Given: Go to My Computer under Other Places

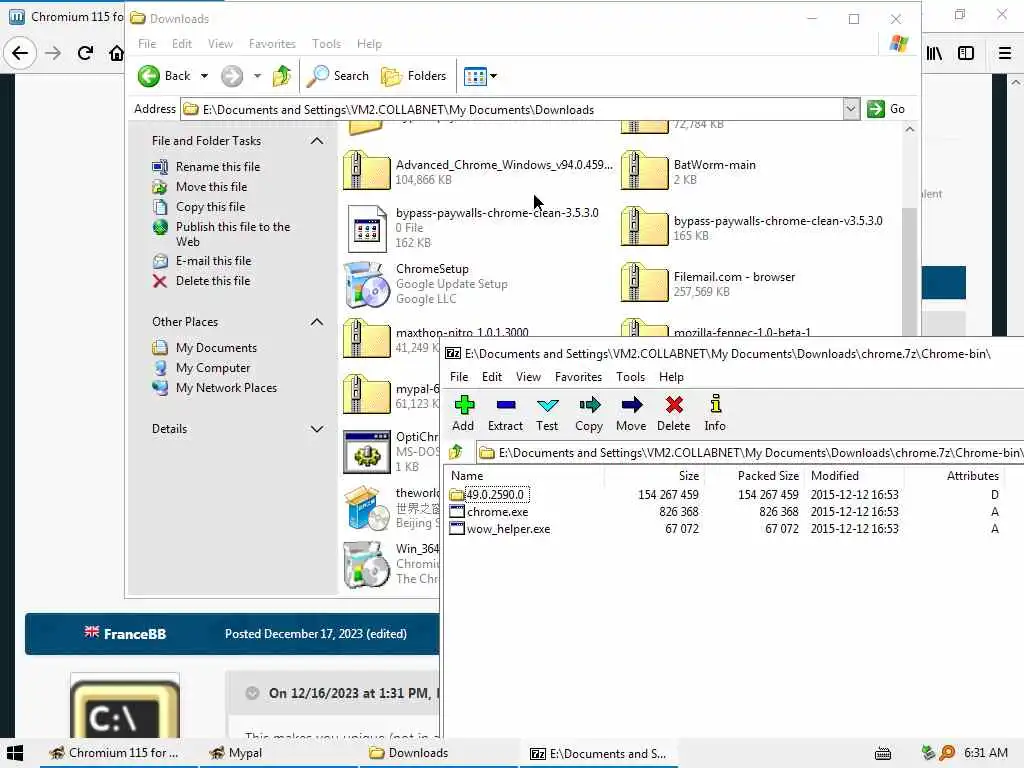Looking at the screenshot, I should [212, 368].
